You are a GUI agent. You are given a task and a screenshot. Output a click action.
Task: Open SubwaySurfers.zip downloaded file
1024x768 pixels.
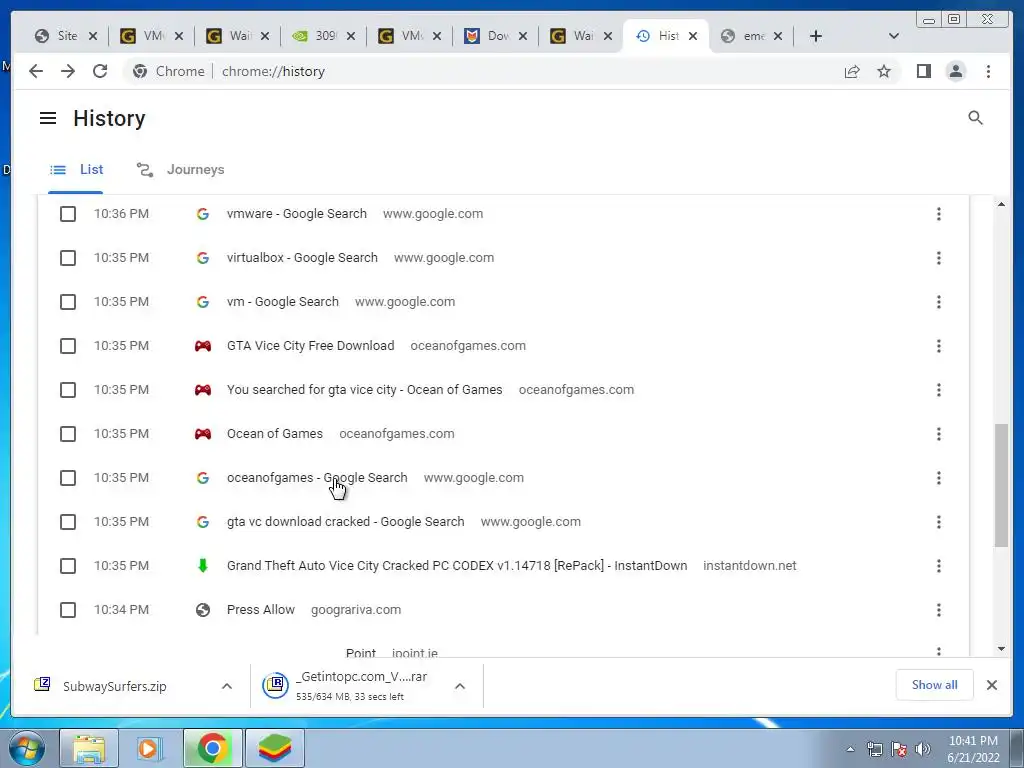coord(114,686)
